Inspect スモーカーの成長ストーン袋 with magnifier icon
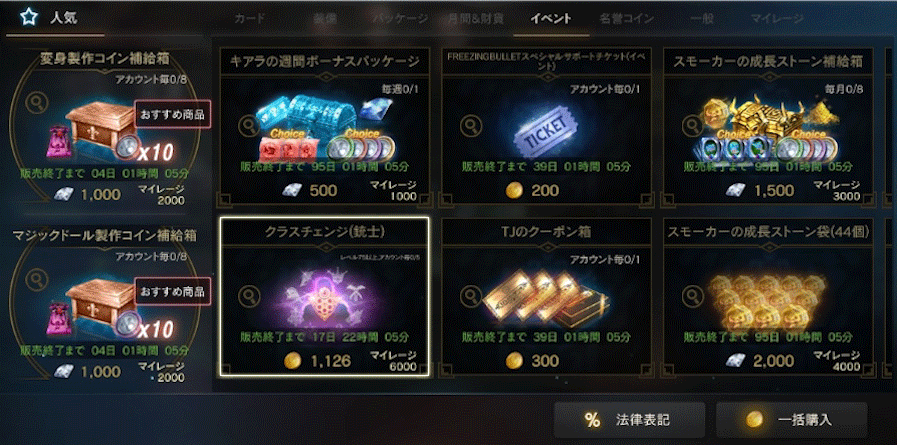897x445 pixels. click(692, 295)
